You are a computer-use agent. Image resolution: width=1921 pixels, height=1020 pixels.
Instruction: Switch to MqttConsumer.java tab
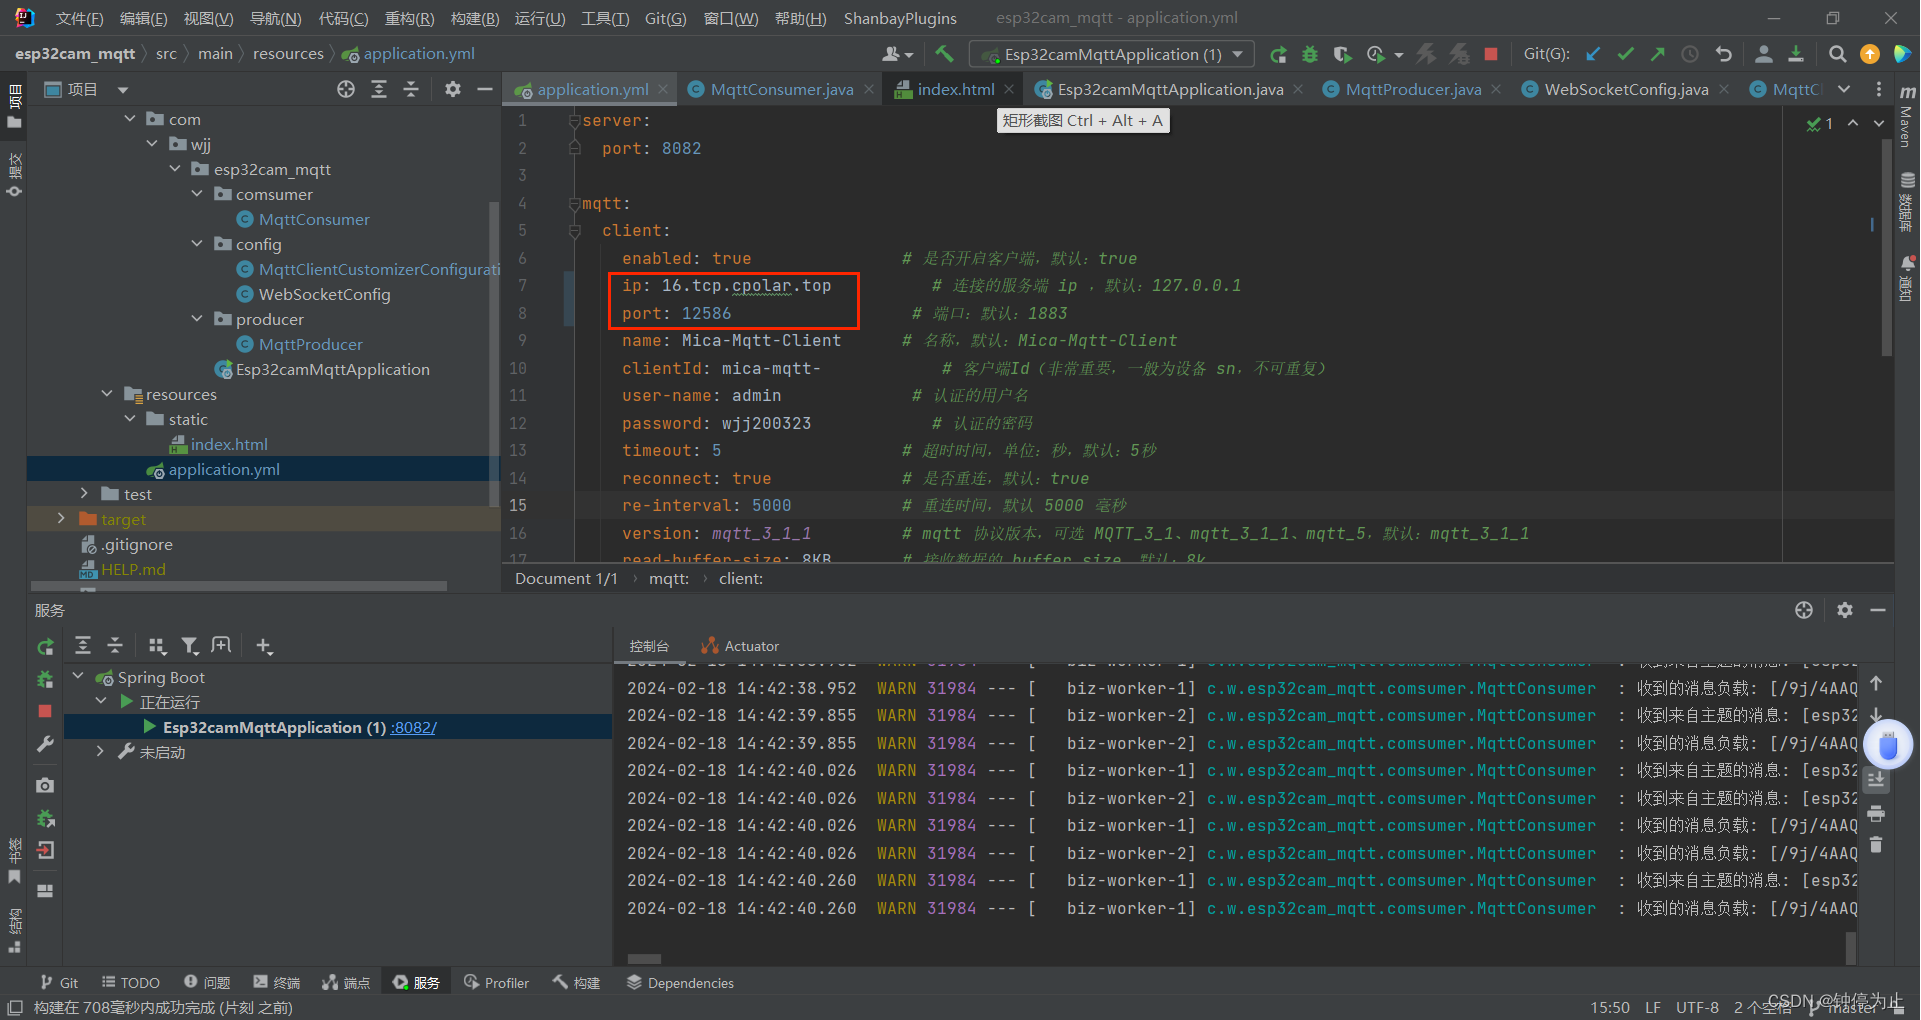click(x=781, y=89)
